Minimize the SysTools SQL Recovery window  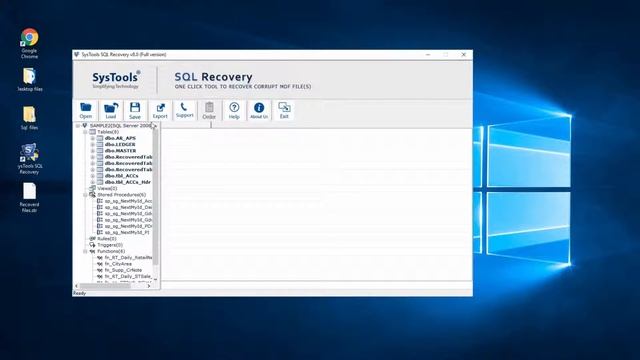[428, 54]
